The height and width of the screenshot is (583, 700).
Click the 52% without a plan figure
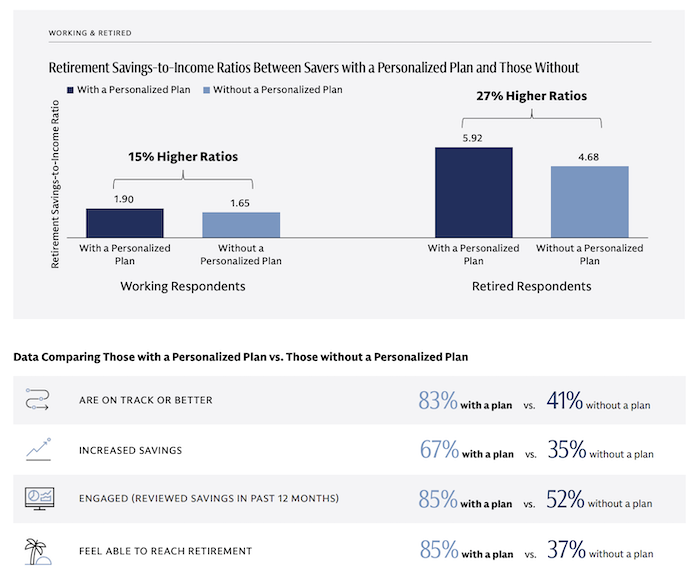(566, 499)
